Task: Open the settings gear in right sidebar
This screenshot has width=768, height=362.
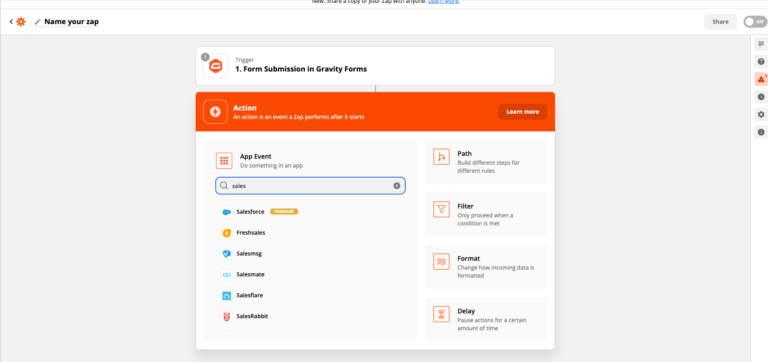Action: pyautogui.click(x=761, y=114)
